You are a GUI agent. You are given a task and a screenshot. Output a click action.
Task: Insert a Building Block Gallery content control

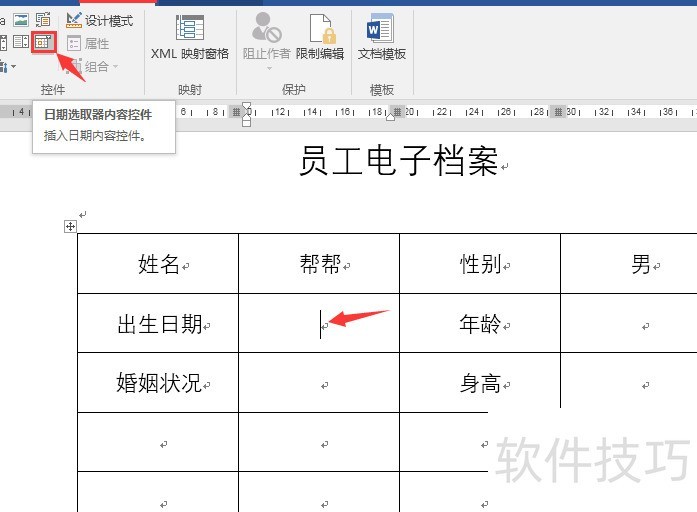43,20
